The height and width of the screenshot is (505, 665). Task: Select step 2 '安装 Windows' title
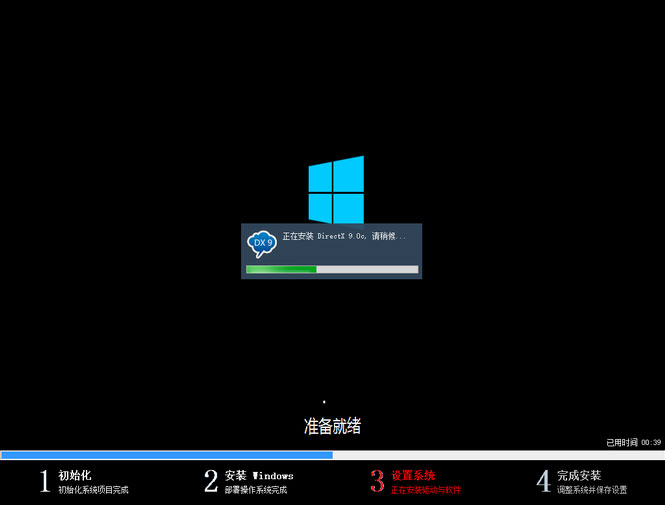[259, 475]
